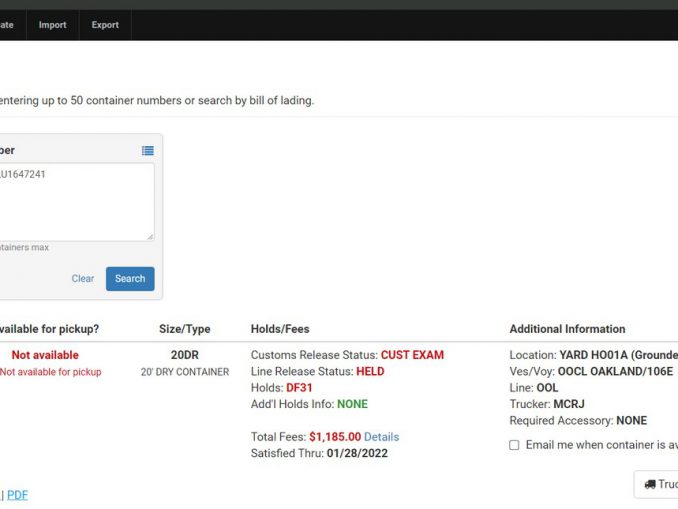
Task: Click the list view icon in search panel
Action: click(x=147, y=151)
